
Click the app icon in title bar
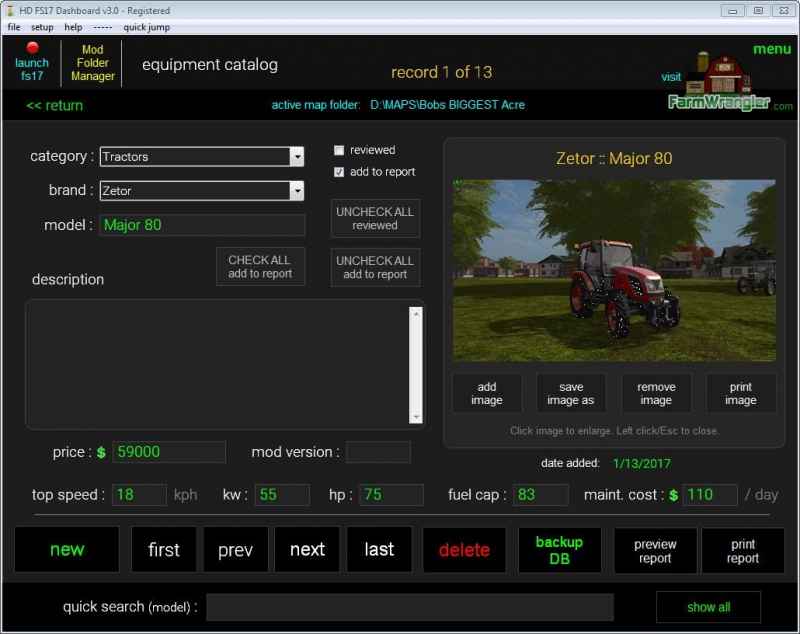10,10
